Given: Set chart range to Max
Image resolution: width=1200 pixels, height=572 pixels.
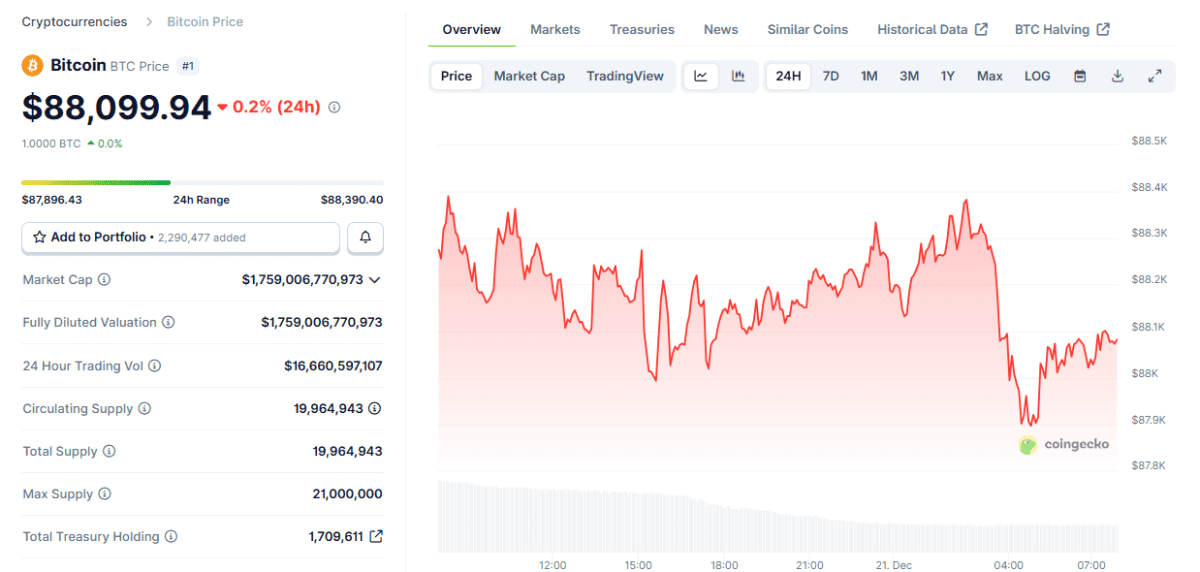Looking at the screenshot, I should [990, 76].
